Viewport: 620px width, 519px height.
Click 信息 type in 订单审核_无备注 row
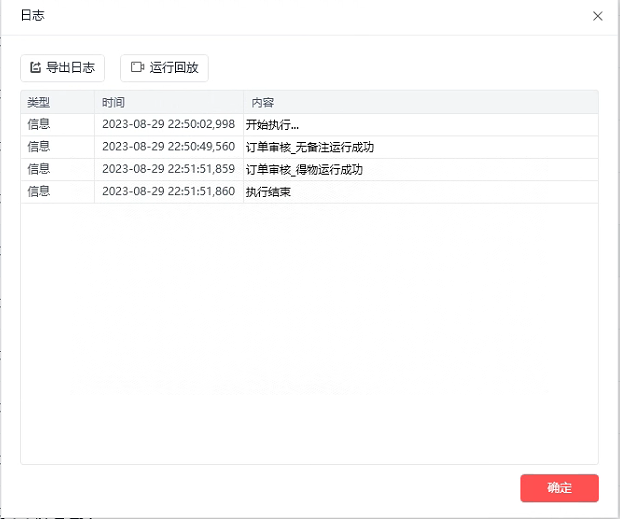tap(39, 147)
